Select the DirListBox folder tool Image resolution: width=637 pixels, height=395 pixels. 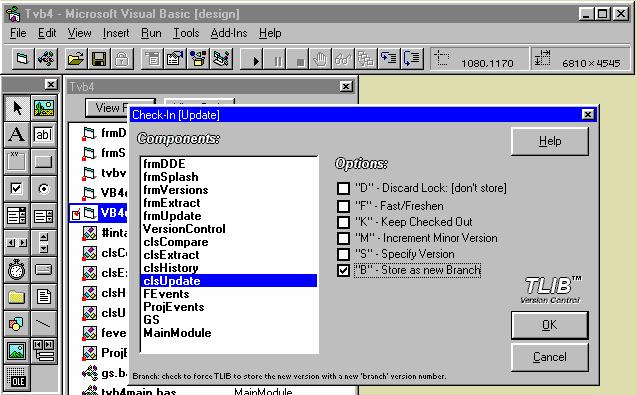click(x=17, y=296)
